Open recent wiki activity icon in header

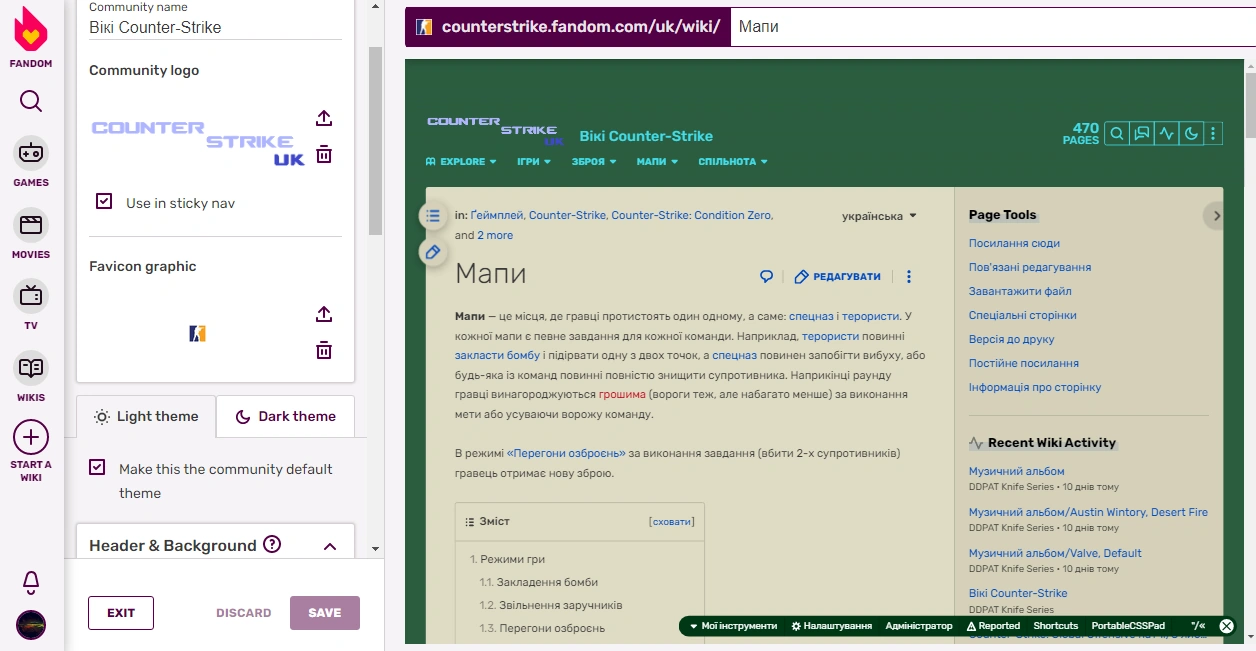click(1165, 134)
